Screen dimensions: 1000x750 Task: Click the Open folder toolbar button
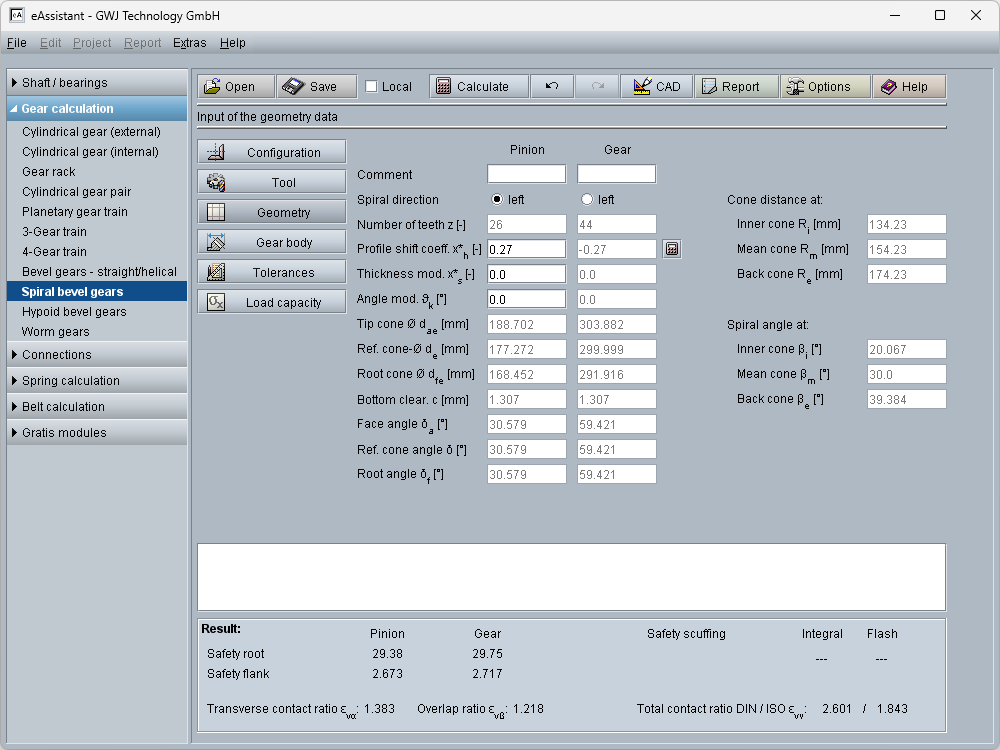pos(229,87)
